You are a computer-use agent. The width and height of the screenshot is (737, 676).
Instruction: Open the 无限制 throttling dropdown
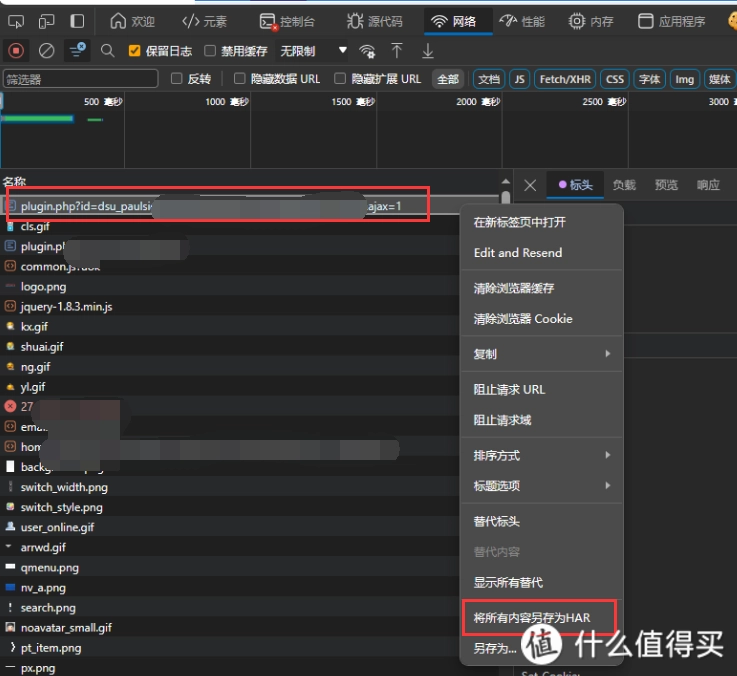coord(313,51)
